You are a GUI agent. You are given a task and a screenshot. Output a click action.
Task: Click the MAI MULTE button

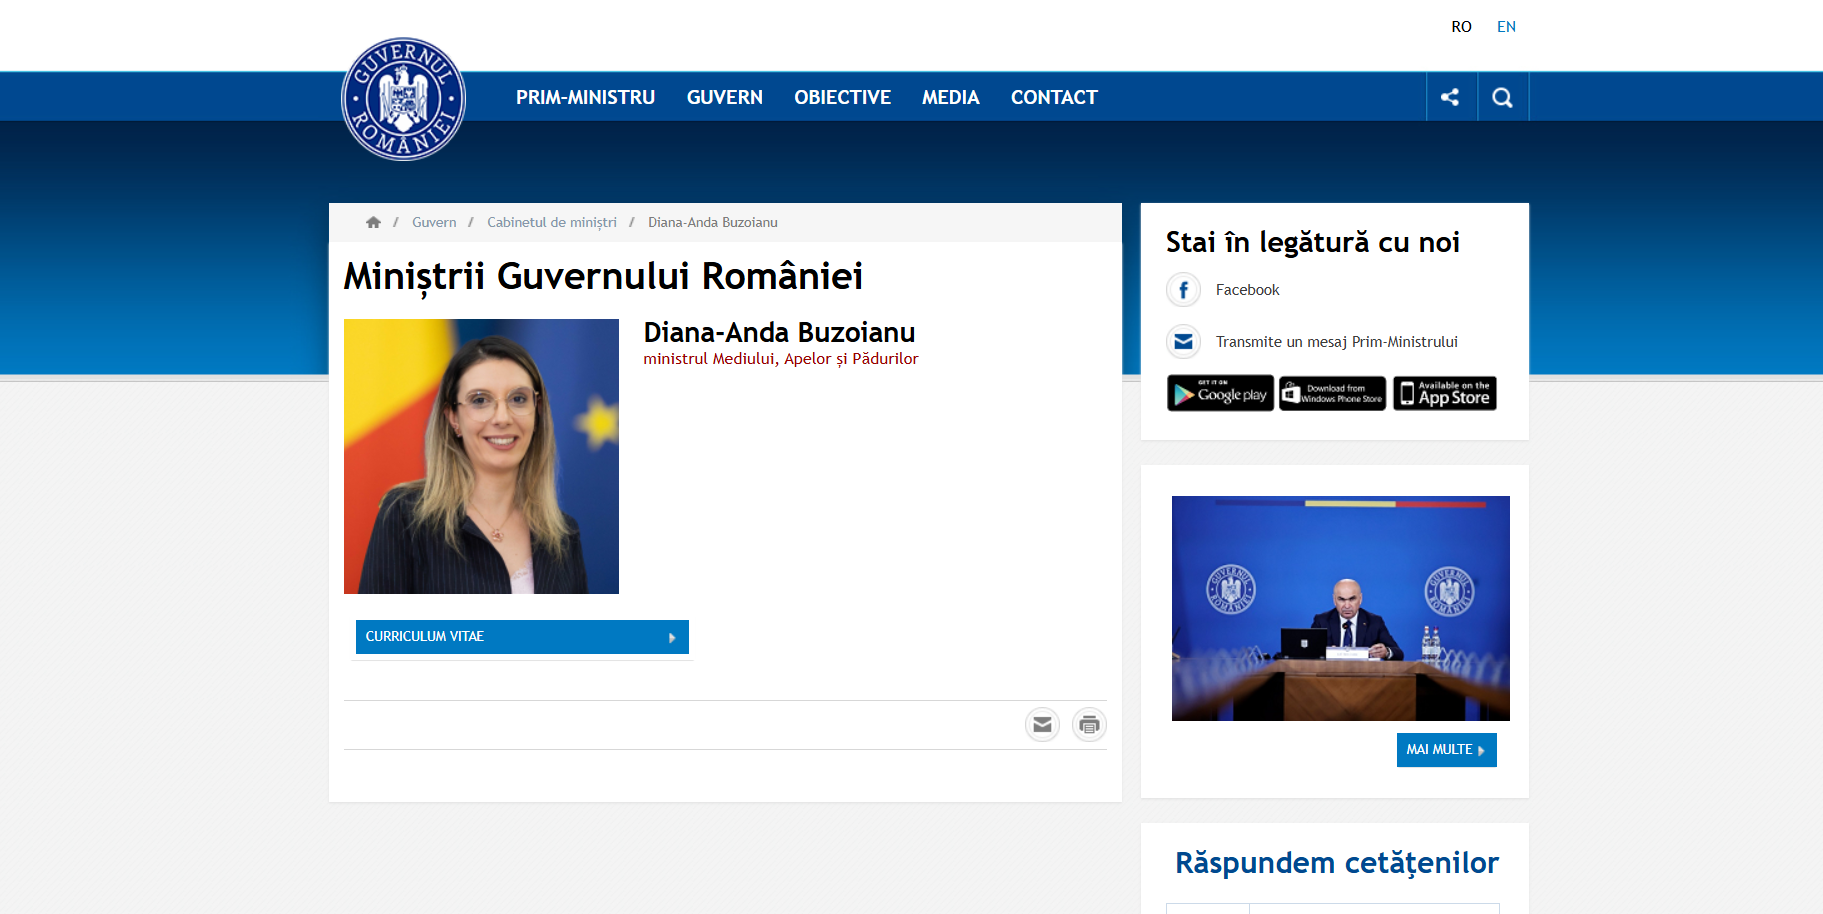click(1446, 750)
